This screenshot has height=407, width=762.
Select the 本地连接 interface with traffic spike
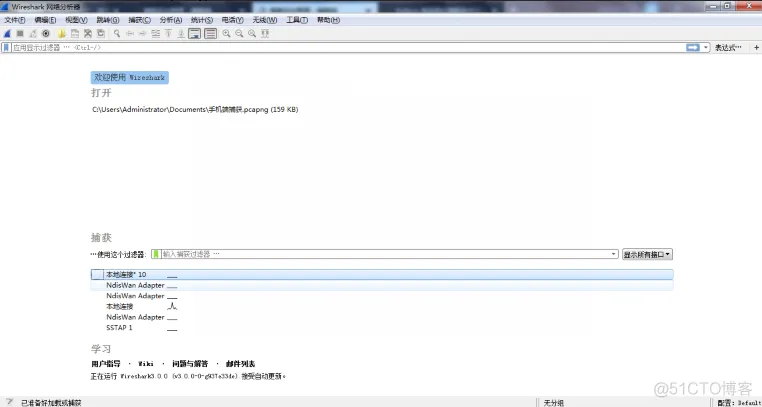(382, 306)
